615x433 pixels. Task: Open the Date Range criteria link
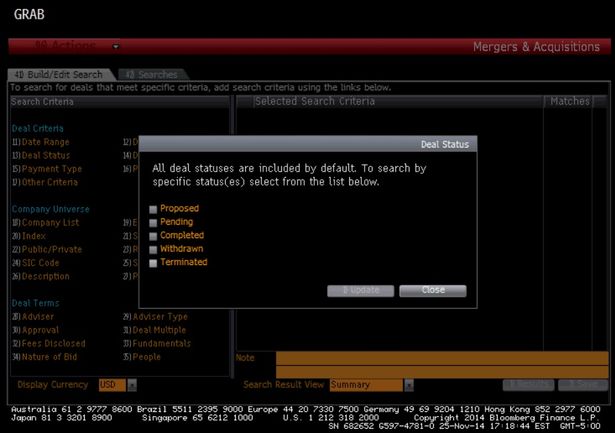coord(45,142)
